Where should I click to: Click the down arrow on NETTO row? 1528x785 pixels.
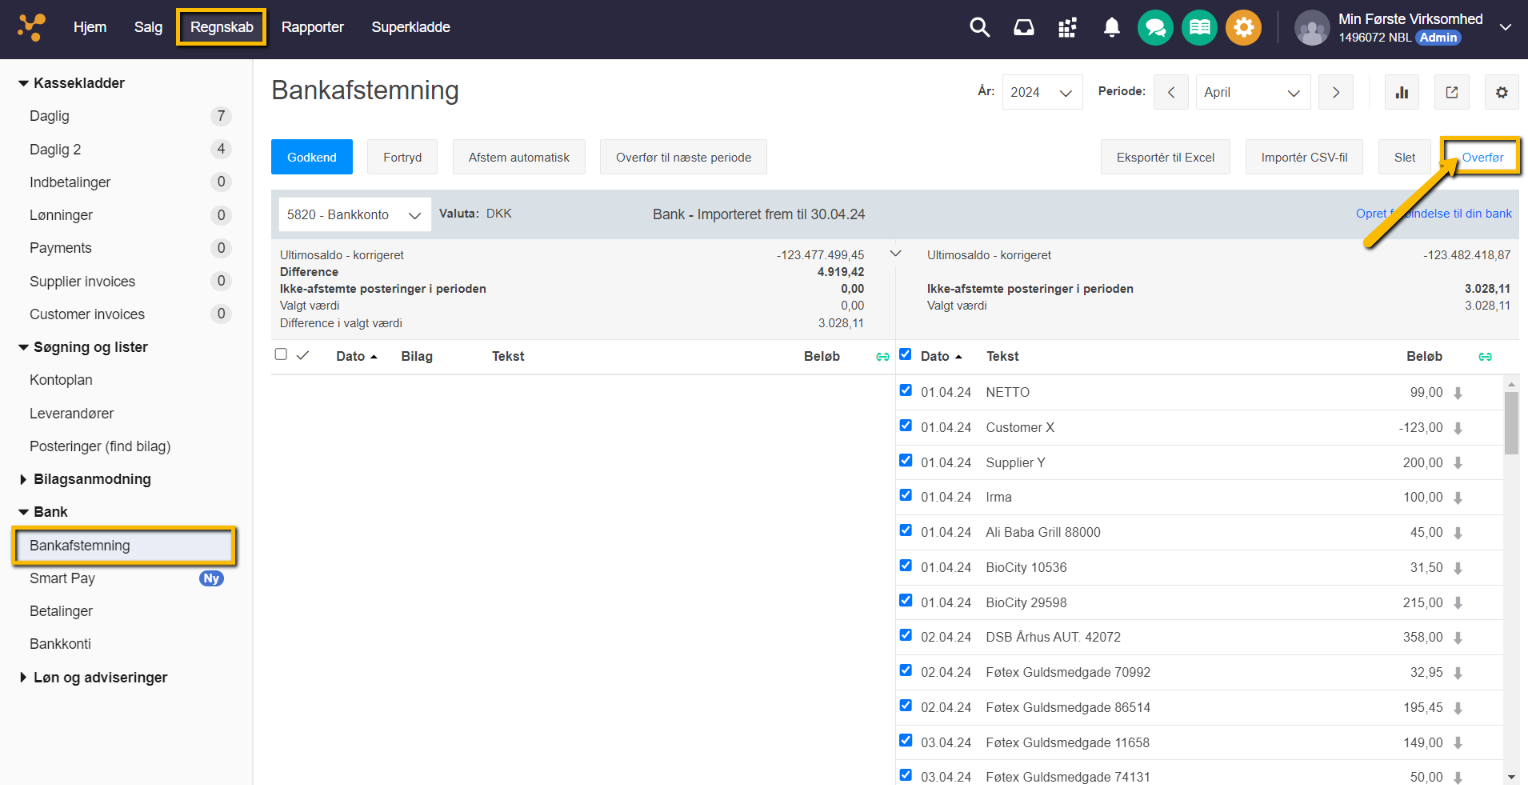coord(1458,393)
